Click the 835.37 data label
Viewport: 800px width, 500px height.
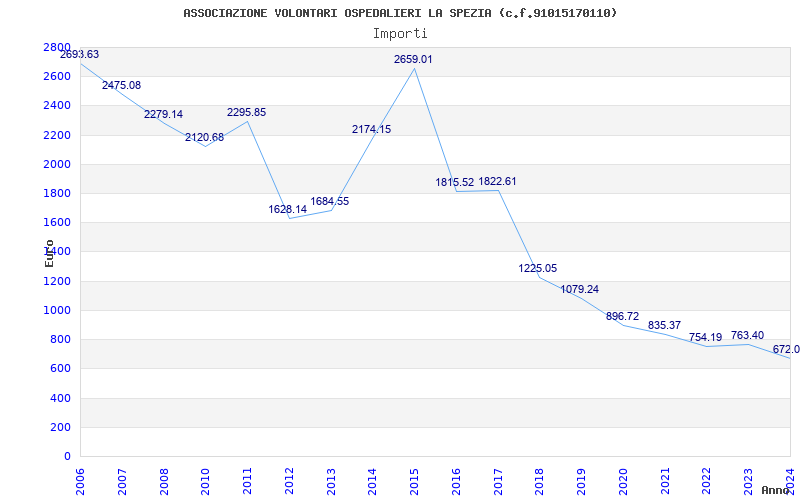664,326
